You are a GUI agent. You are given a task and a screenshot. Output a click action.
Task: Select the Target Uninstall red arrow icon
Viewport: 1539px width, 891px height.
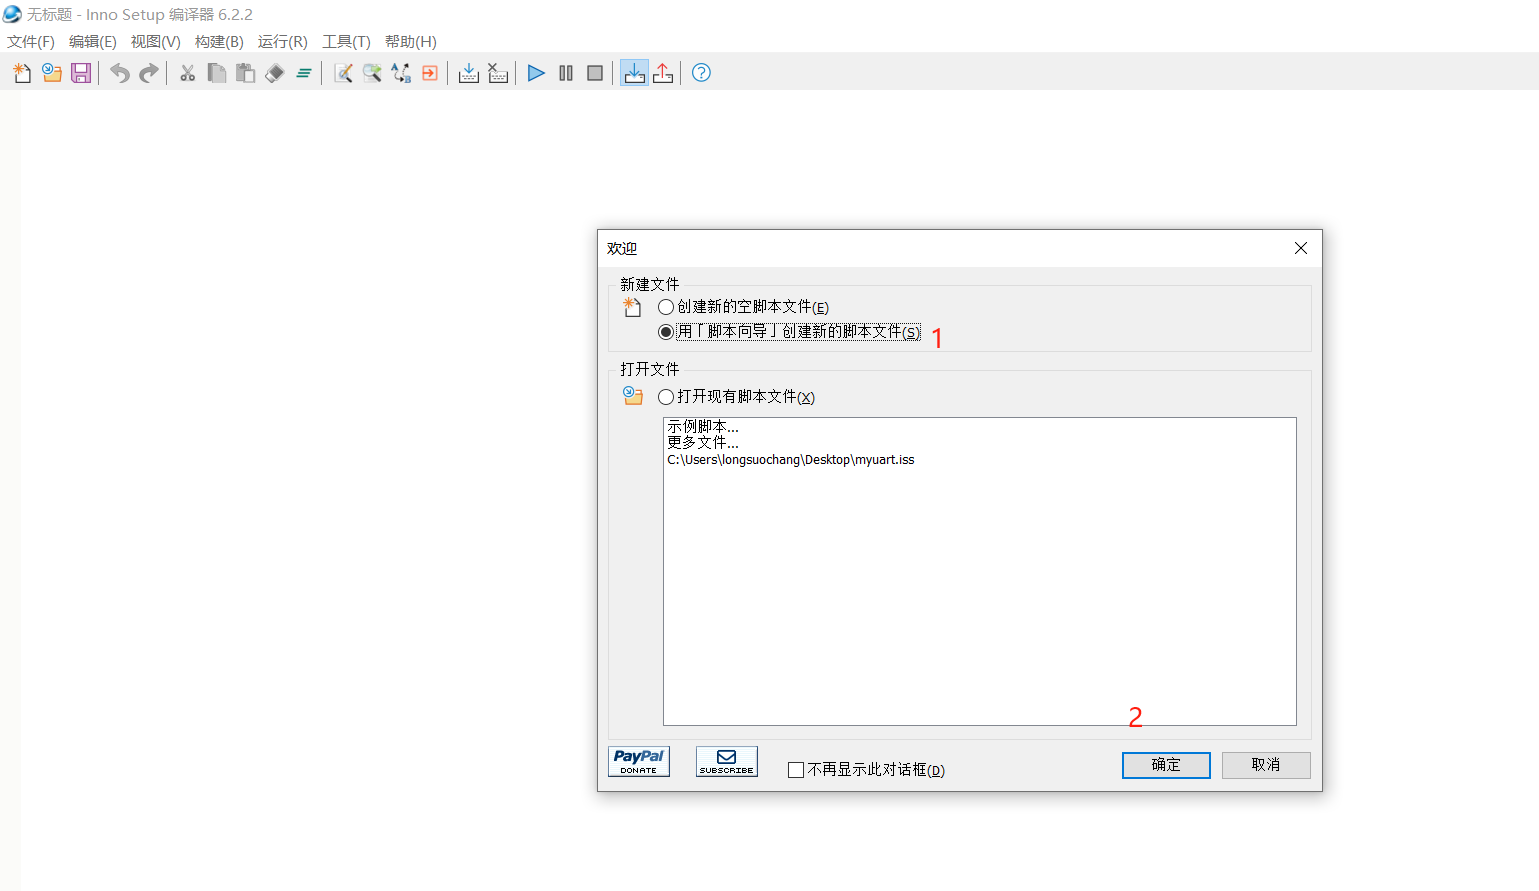coord(663,73)
